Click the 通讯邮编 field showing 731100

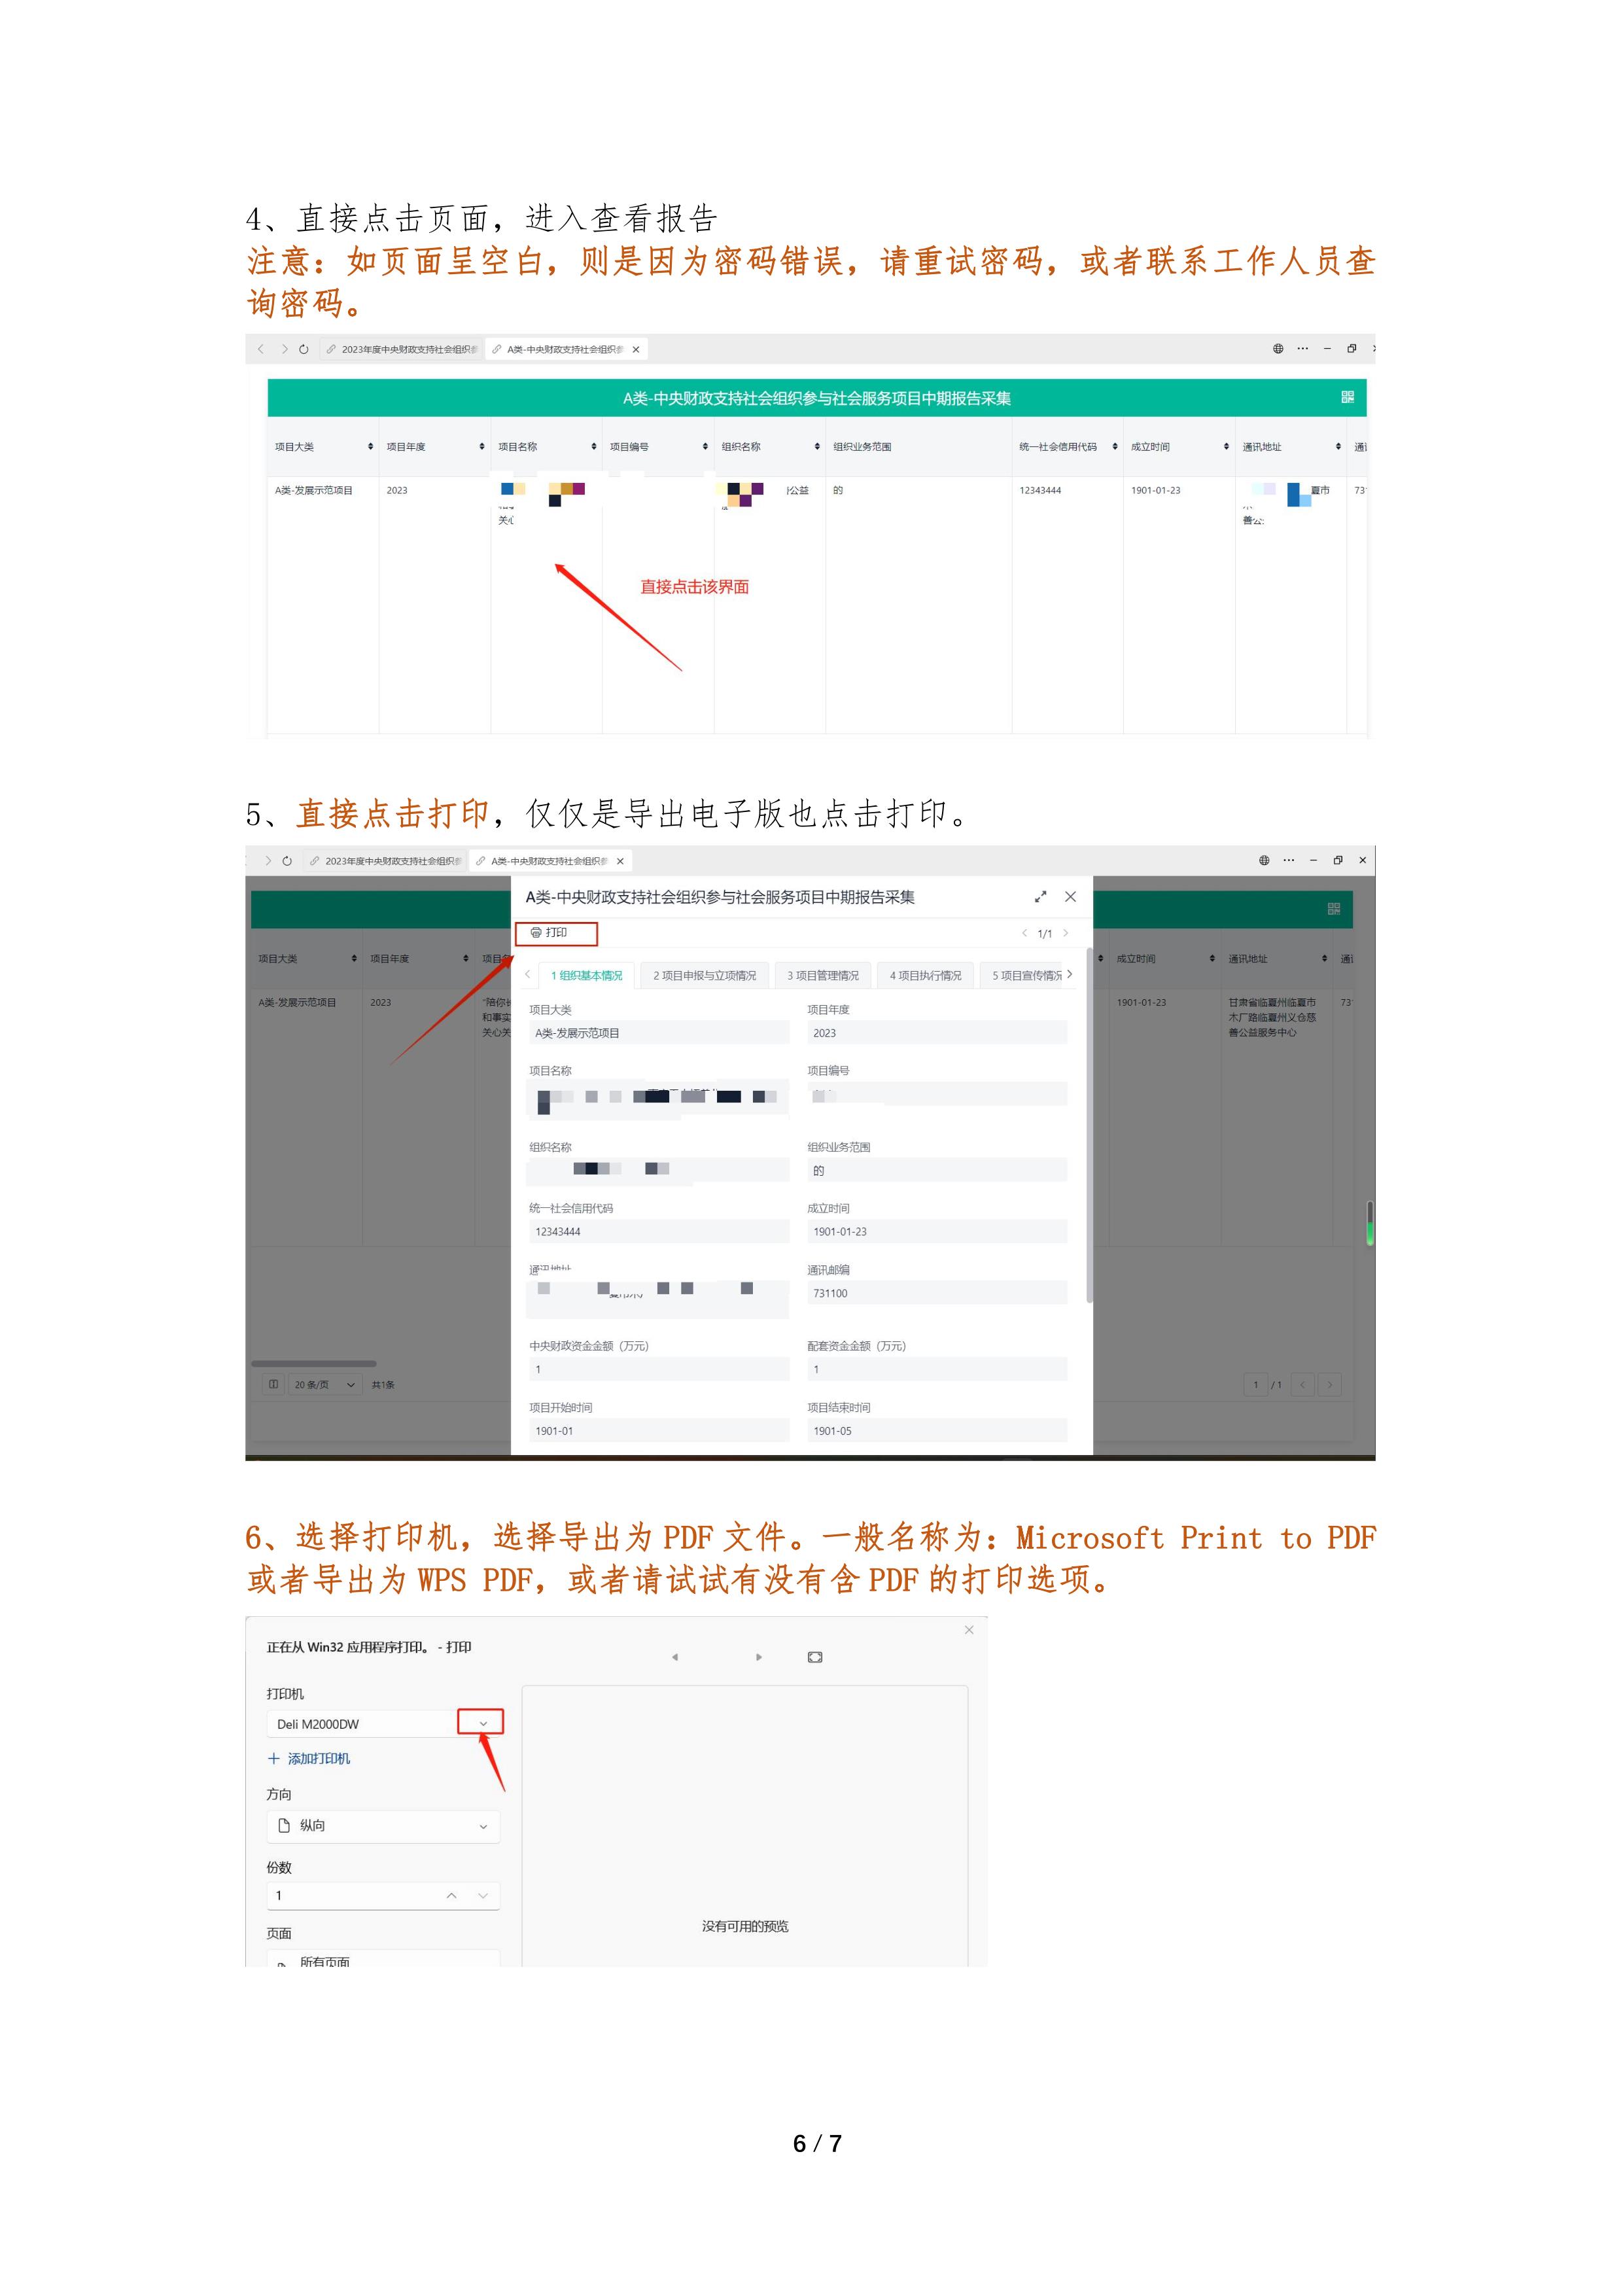coord(937,1293)
